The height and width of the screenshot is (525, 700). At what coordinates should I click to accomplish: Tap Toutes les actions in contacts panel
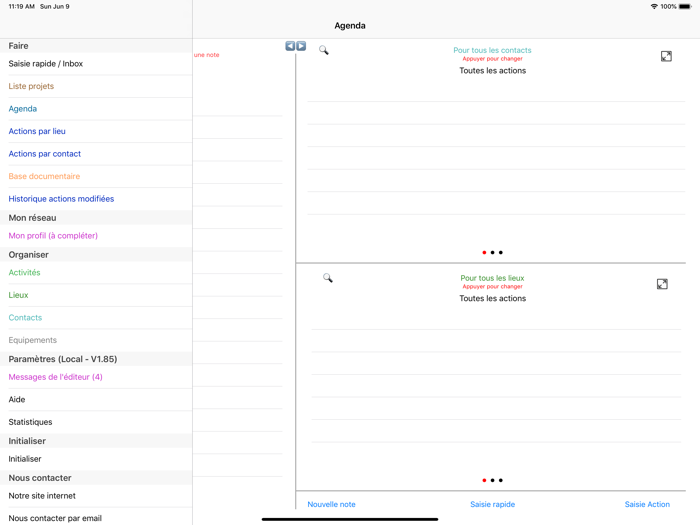pos(492,71)
